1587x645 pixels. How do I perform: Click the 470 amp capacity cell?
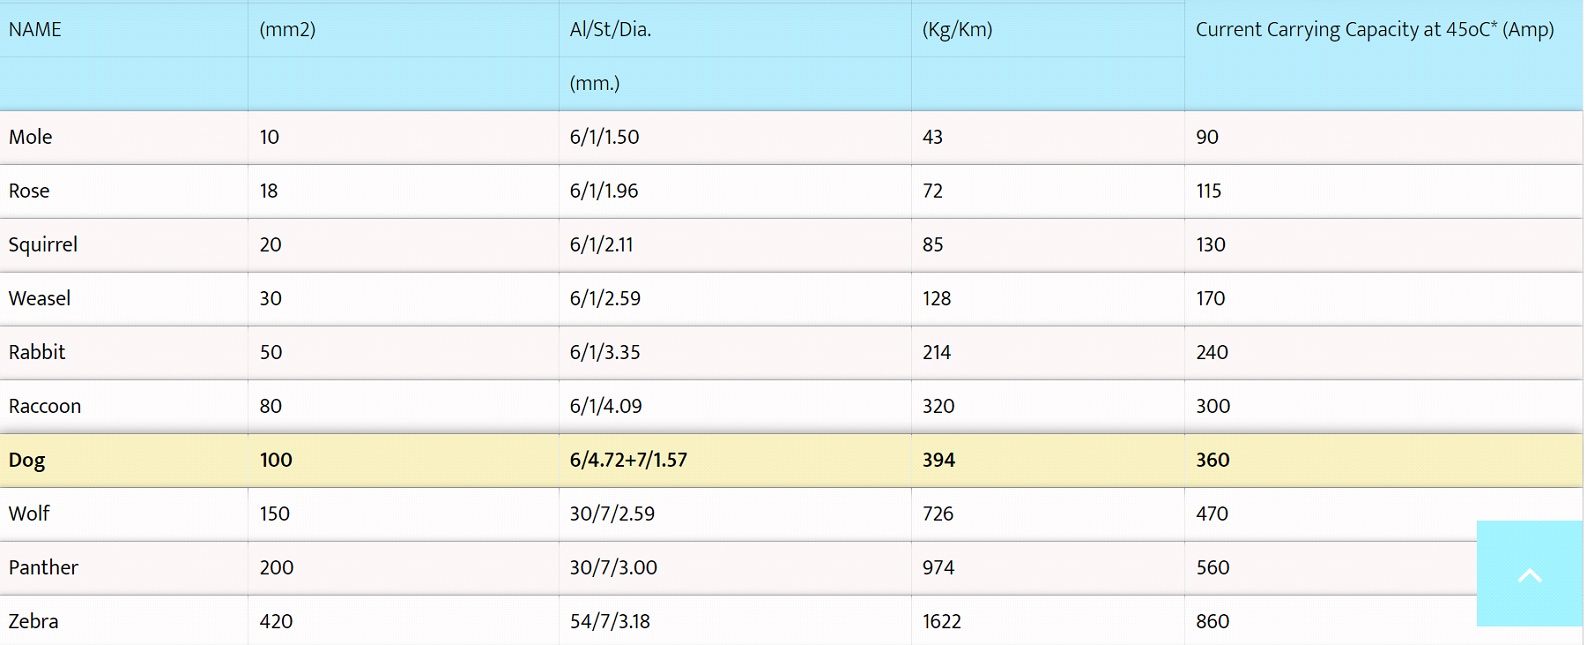(1212, 514)
